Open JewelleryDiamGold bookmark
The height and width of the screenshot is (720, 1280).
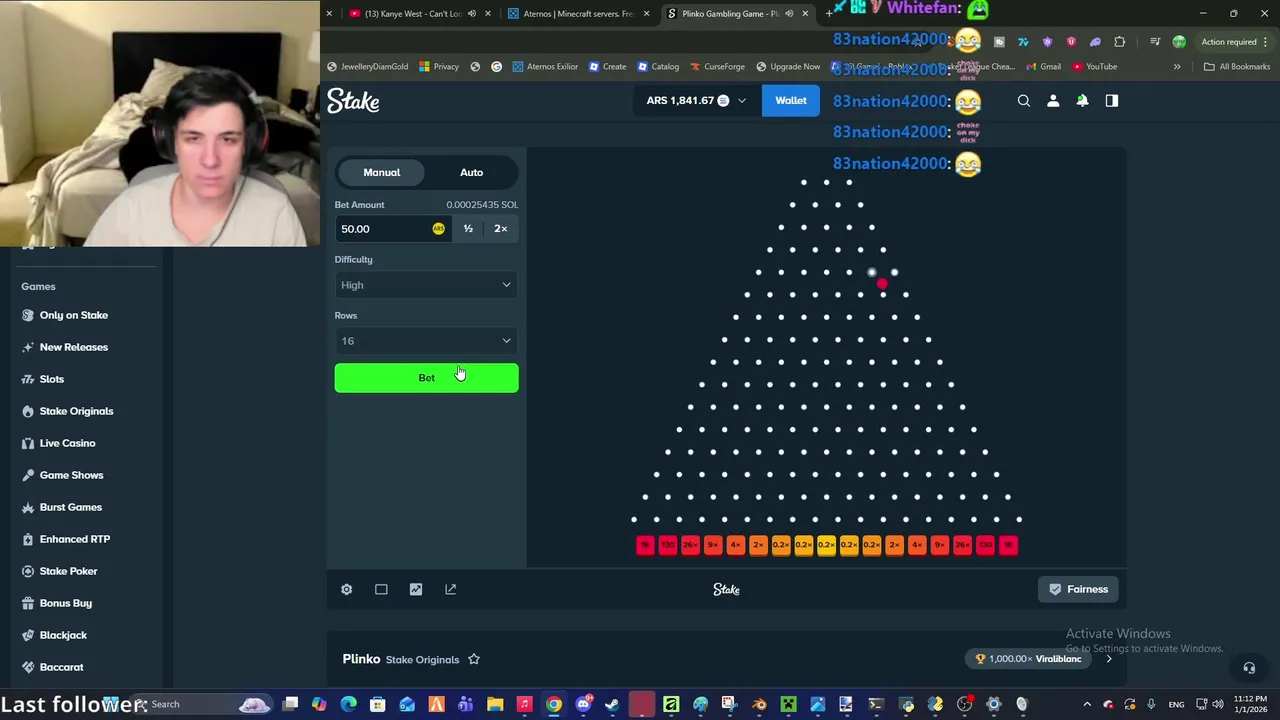(x=368, y=67)
